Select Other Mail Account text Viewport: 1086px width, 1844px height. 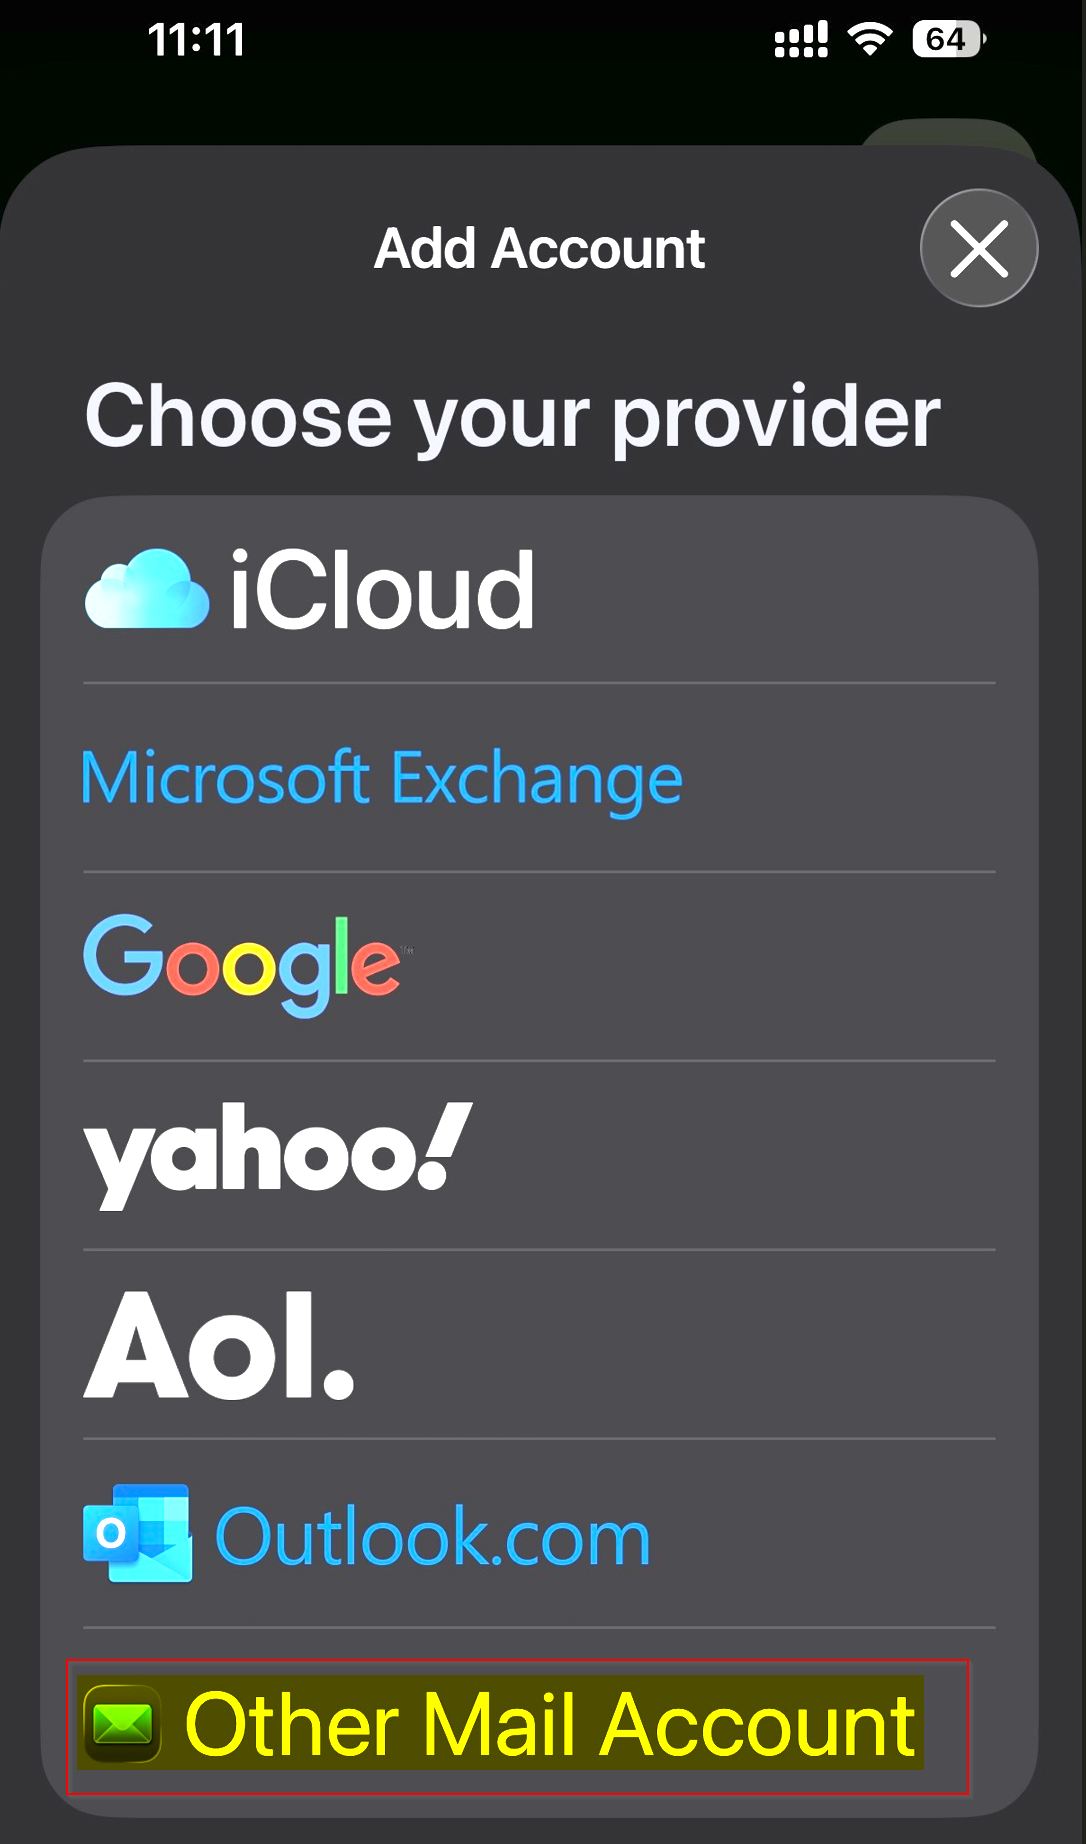[550, 1723]
